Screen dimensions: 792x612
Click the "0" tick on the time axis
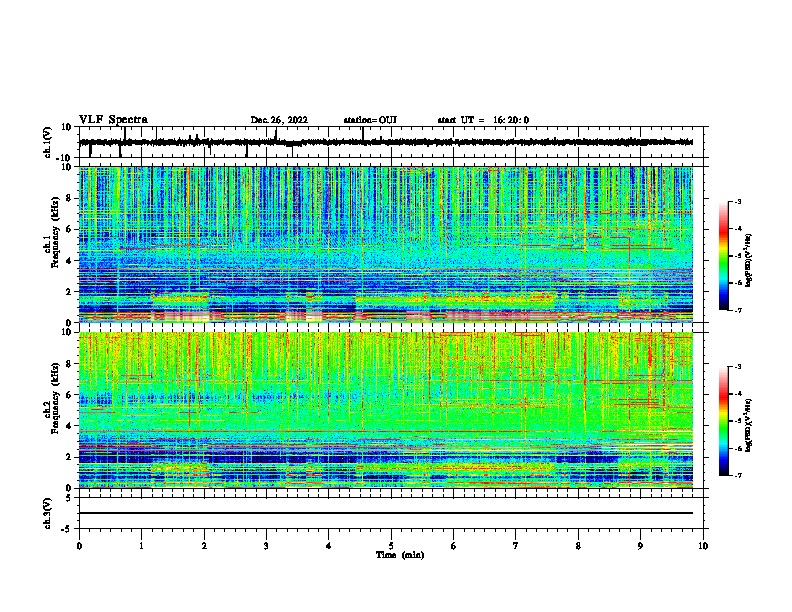tap(79, 546)
